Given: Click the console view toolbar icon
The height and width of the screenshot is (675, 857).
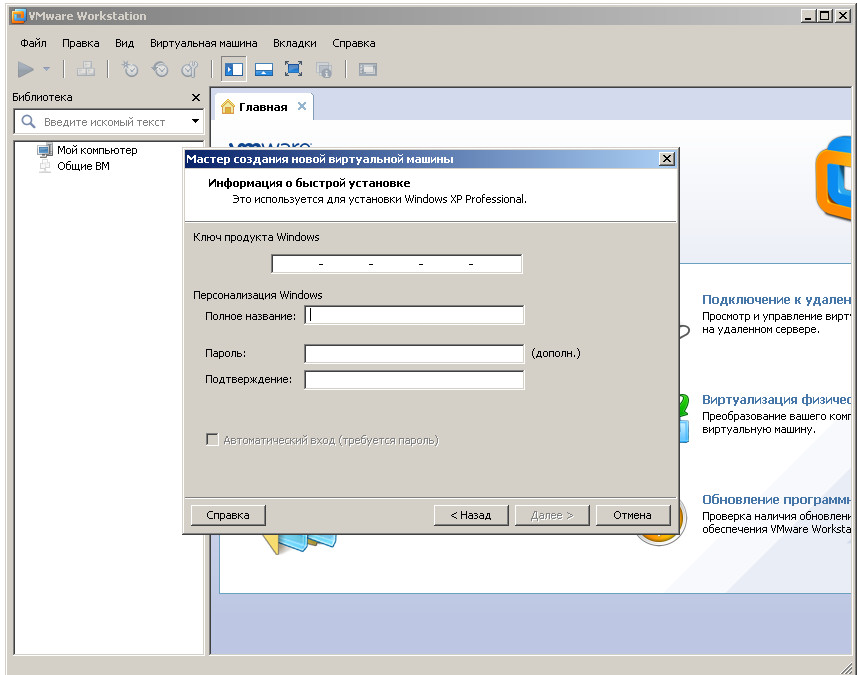Looking at the screenshot, I should (368, 69).
